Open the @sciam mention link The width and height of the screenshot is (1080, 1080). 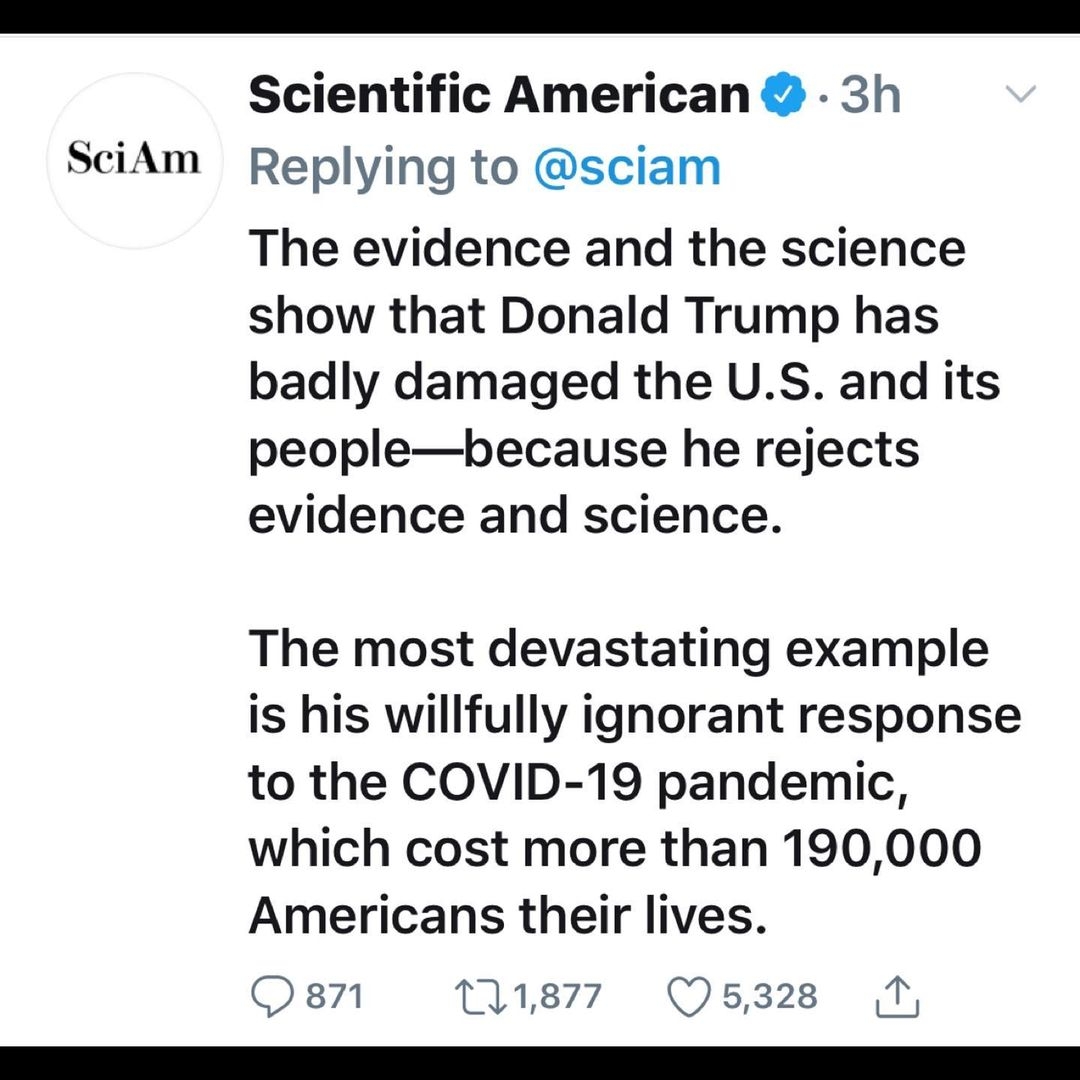click(x=627, y=167)
